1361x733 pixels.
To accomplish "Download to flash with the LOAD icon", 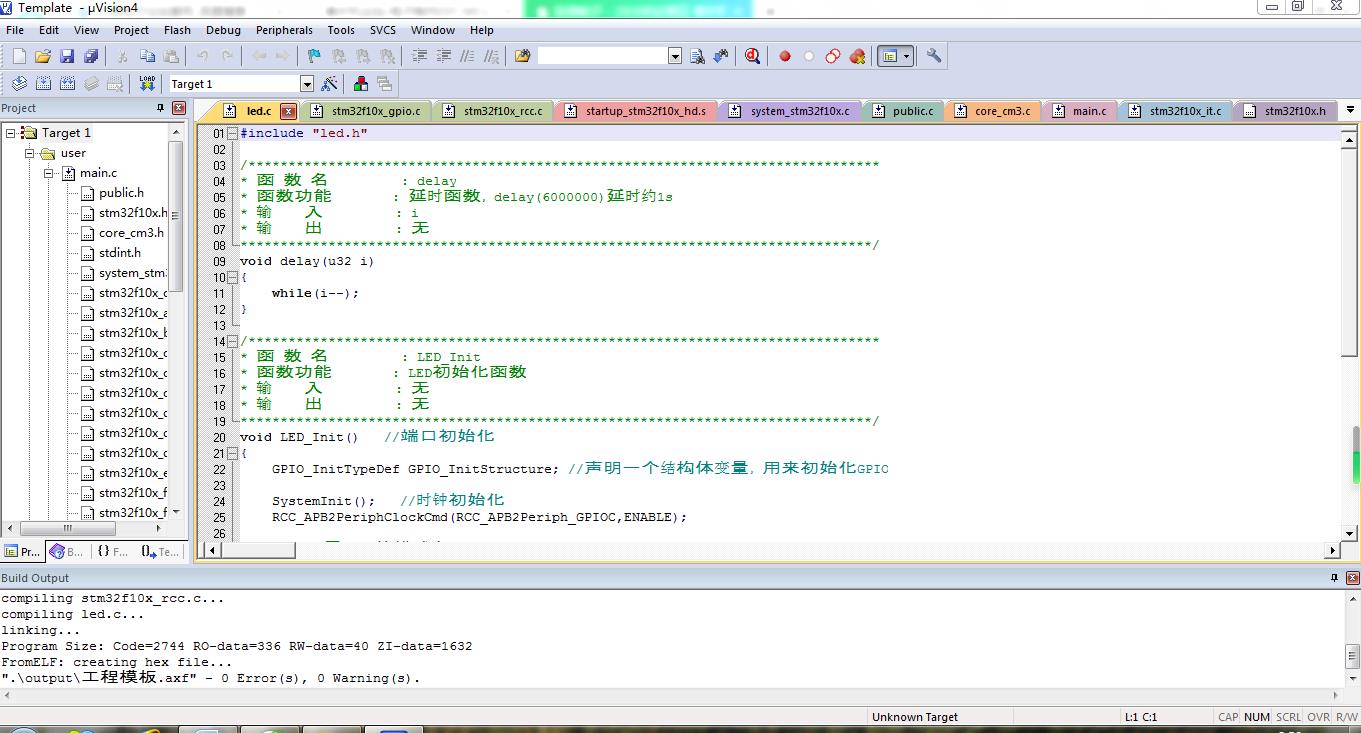I will tap(147, 84).
